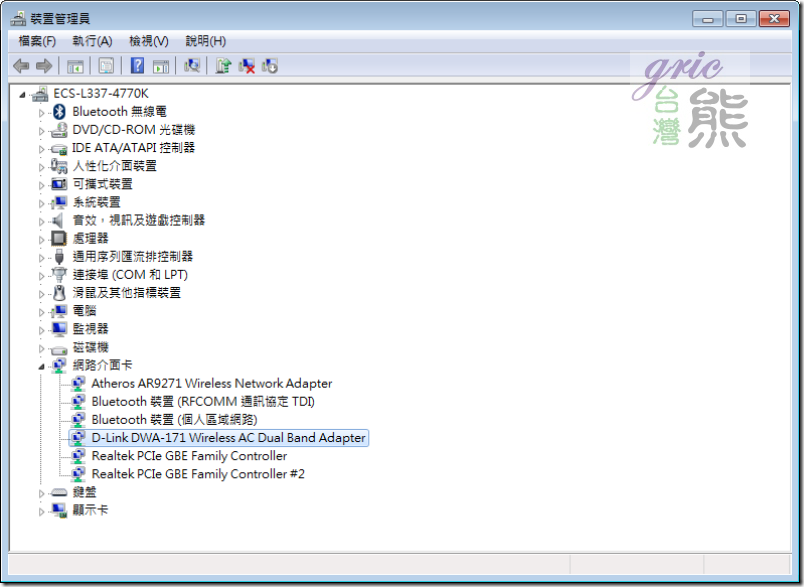Select the 電腦 label

point(85,311)
